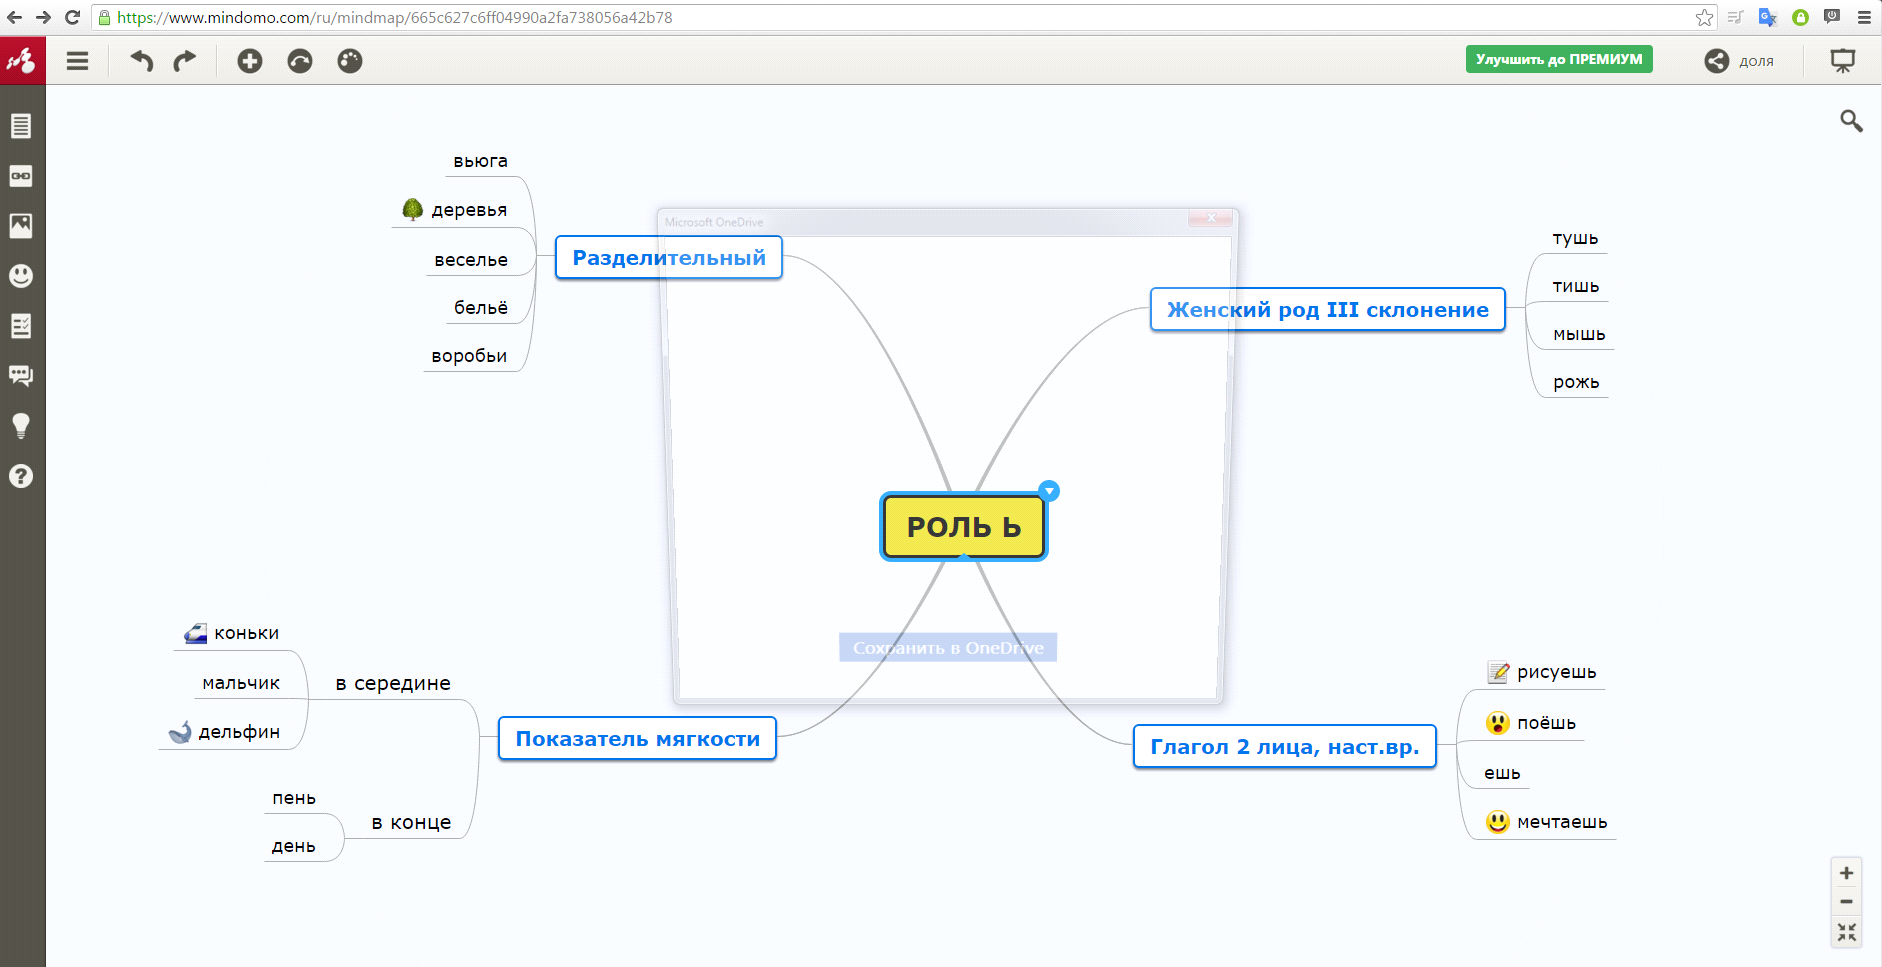Select subtopic мышь
Screen dimensions: 1882x967
click(1579, 335)
